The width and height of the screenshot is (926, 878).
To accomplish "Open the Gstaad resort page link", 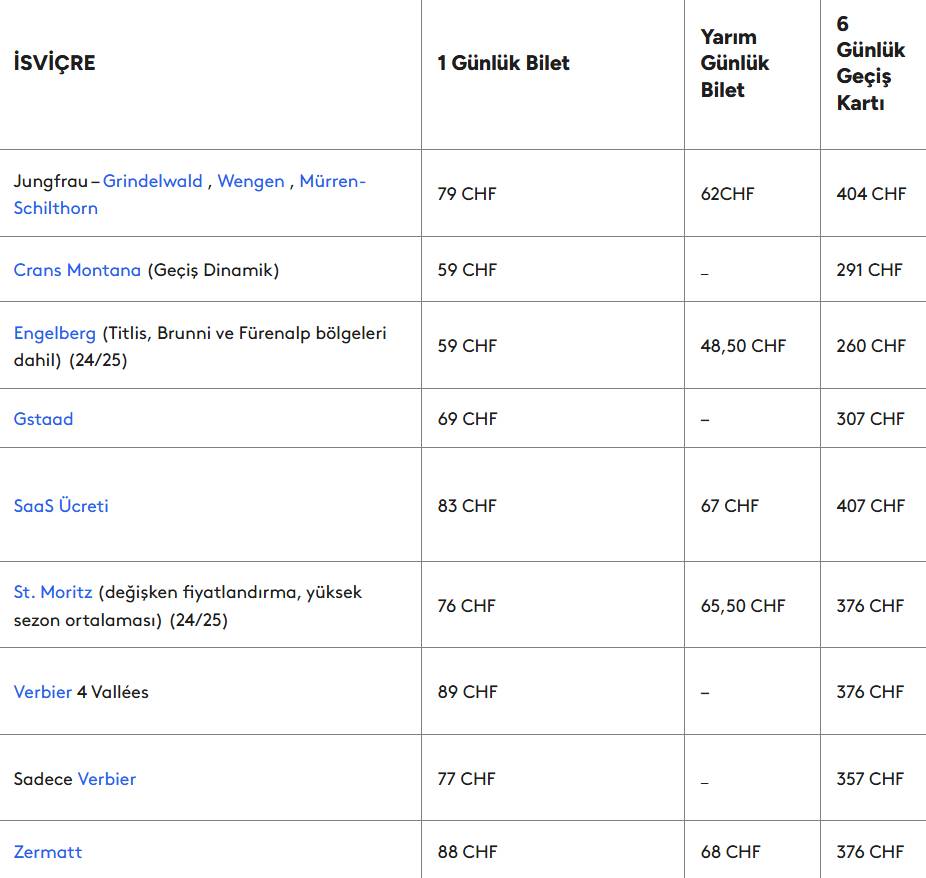I will coord(43,419).
